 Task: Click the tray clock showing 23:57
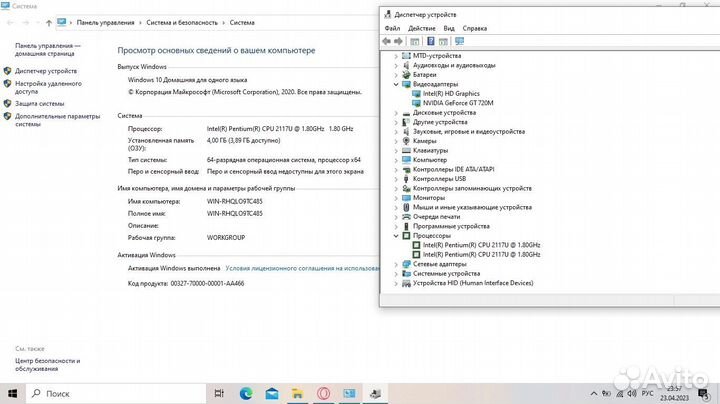[x=675, y=393]
